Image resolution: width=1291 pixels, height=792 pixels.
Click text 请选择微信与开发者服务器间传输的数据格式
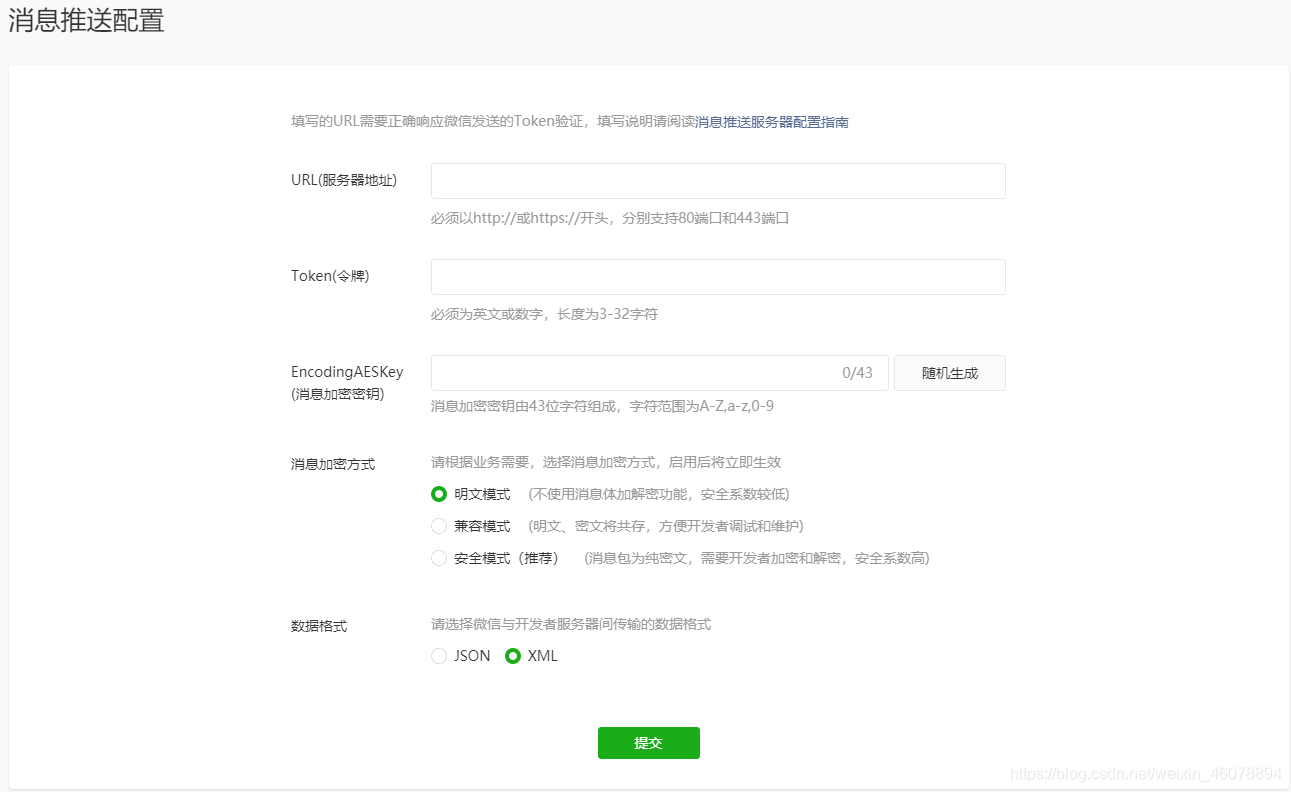(x=571, y=624)
